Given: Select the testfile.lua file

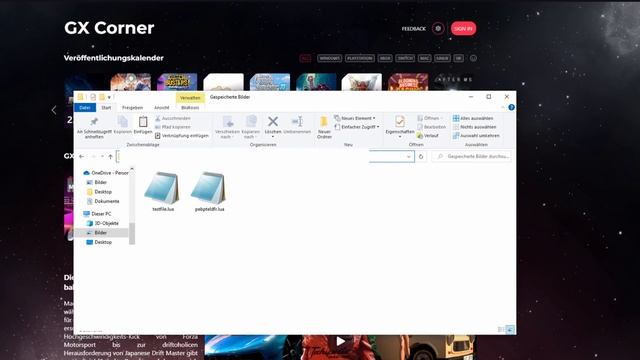Looking at the screenshot, I should pos(163,192).
